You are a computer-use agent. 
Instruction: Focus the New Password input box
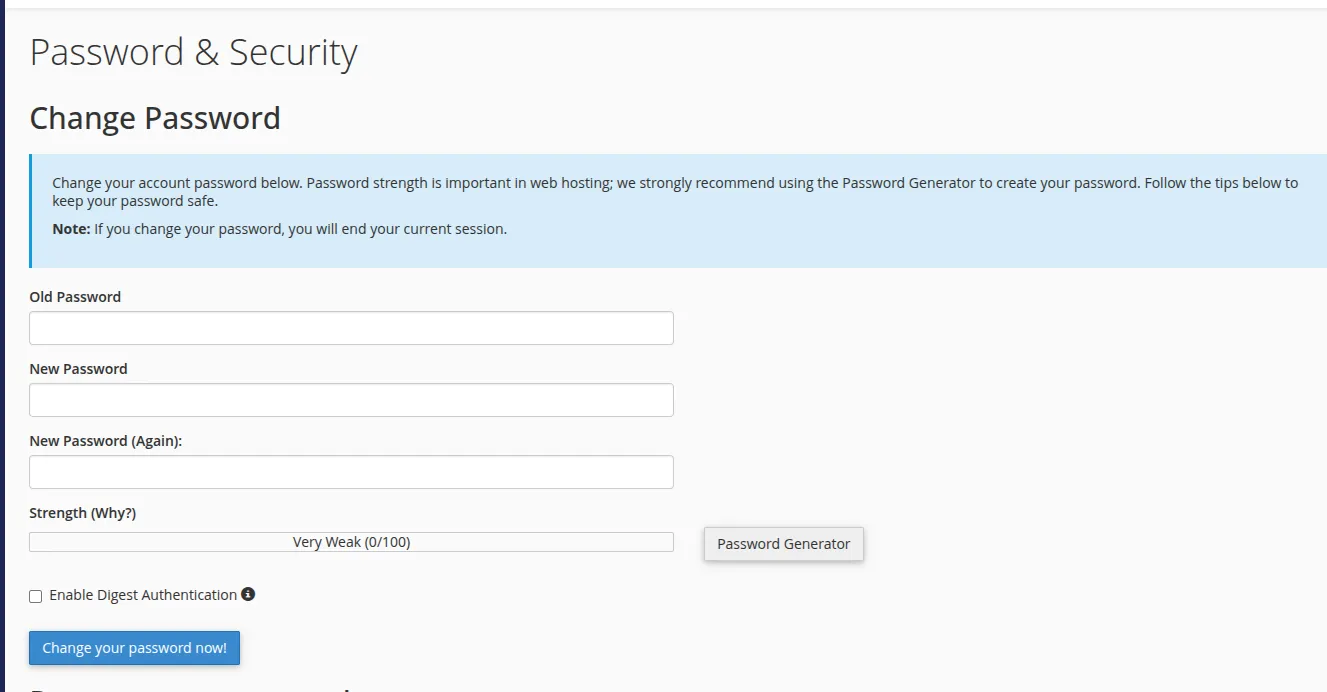pyautogui.click(x=351, y=399)
